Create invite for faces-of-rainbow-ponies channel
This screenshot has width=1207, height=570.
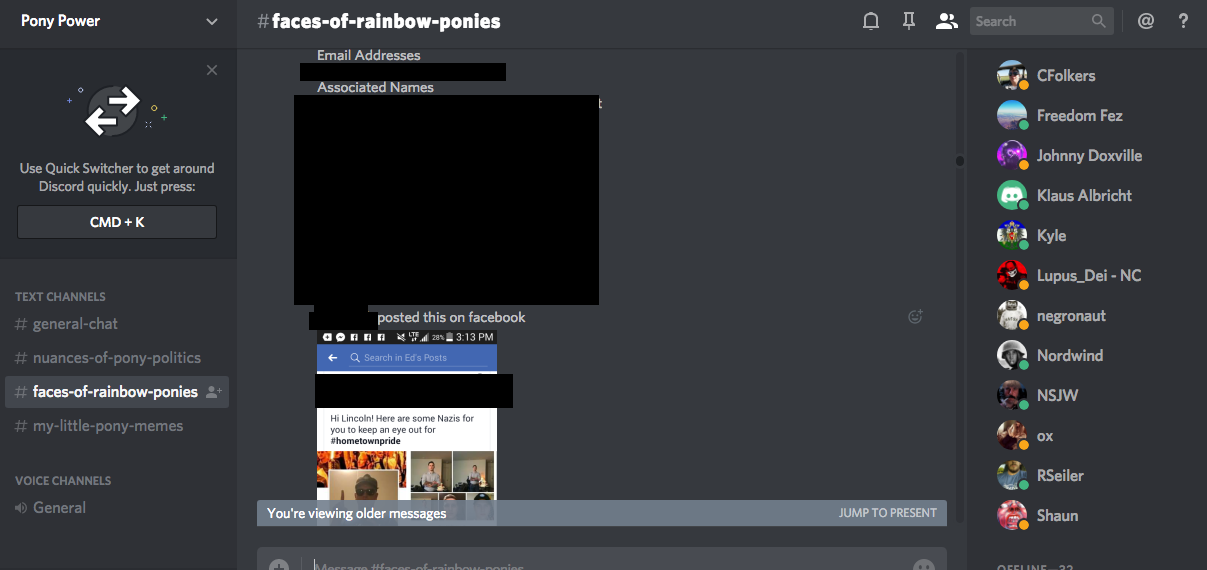click(x=213, y=392)
